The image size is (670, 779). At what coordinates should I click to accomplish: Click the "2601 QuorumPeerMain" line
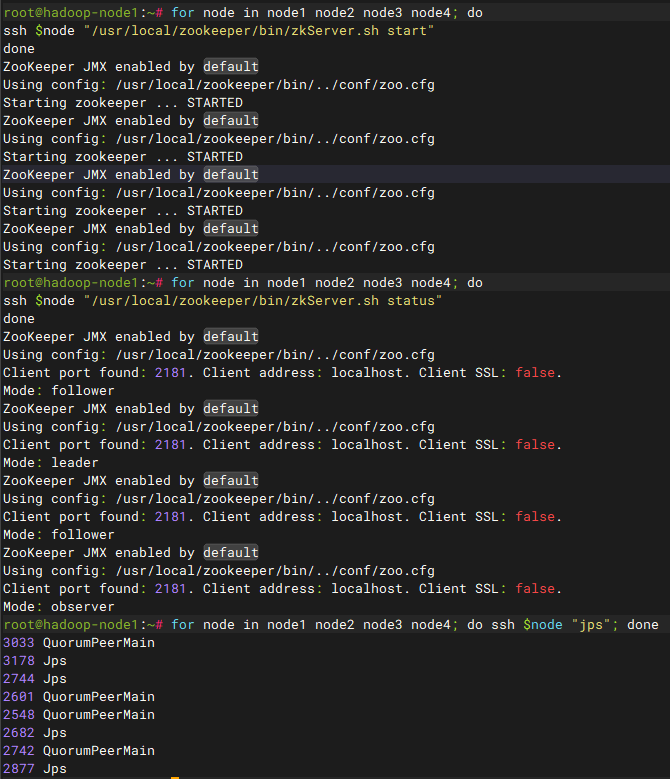79,697
